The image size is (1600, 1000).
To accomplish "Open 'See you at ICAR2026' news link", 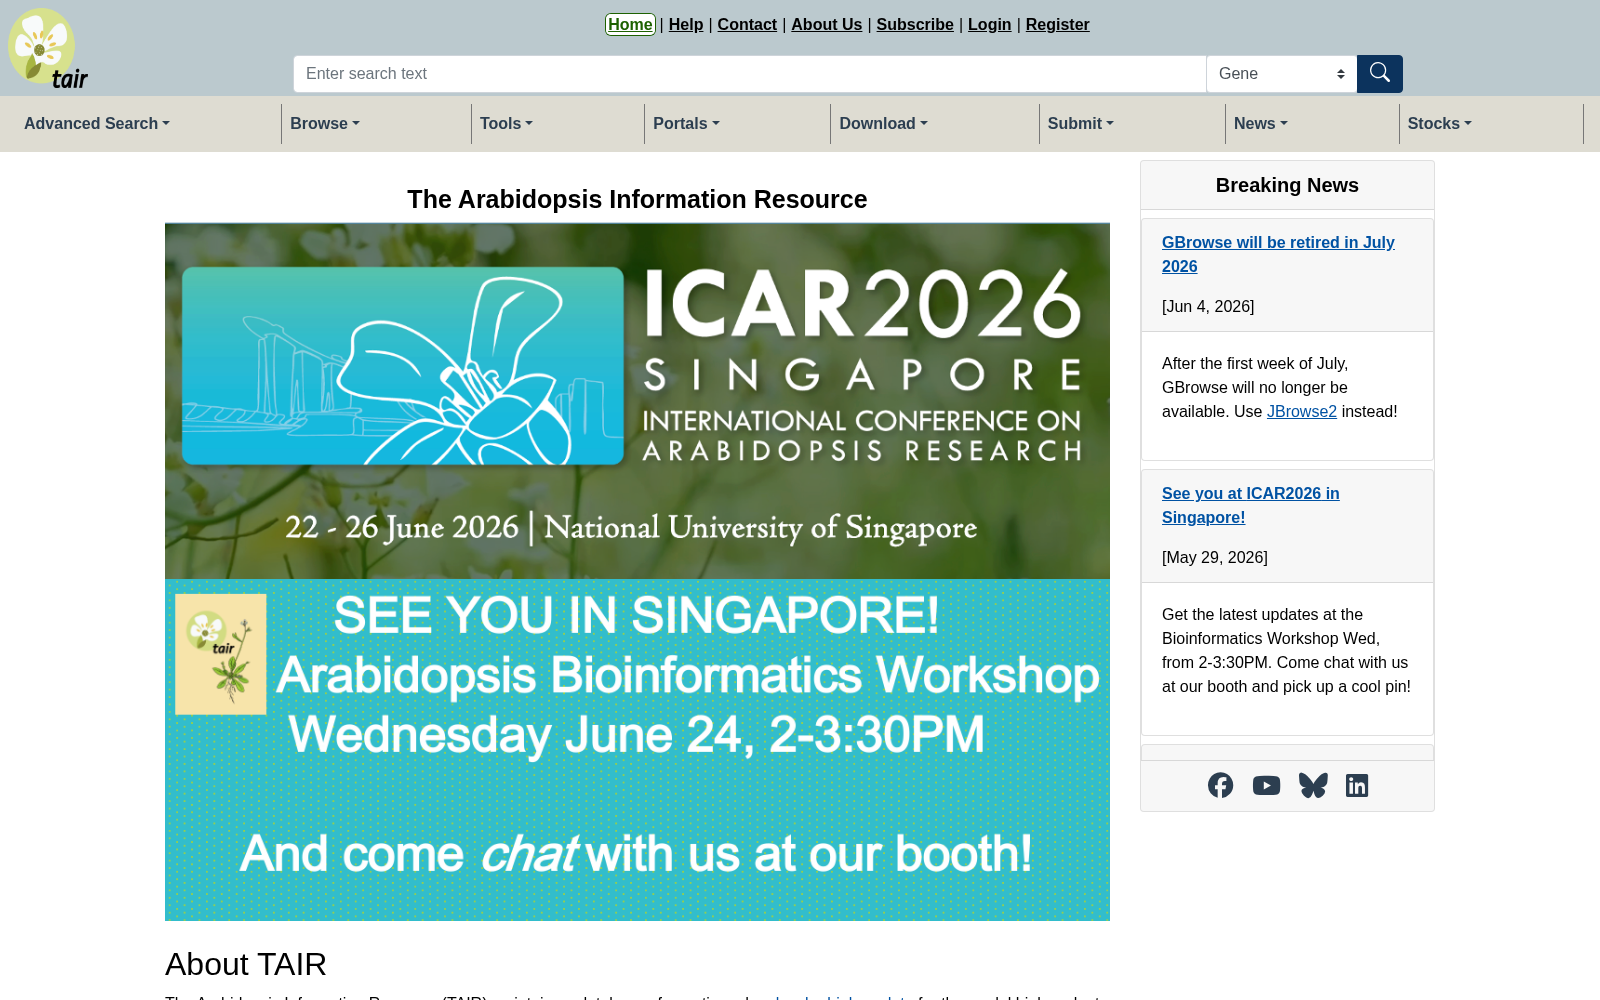I will pyautogui.click(x=1250, y=505).
